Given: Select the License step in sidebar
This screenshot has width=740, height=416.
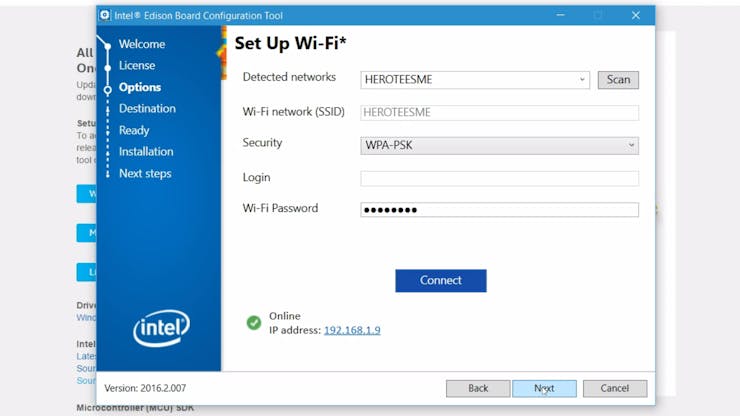Looking at the screenshot, I should [x=137, y=65].
